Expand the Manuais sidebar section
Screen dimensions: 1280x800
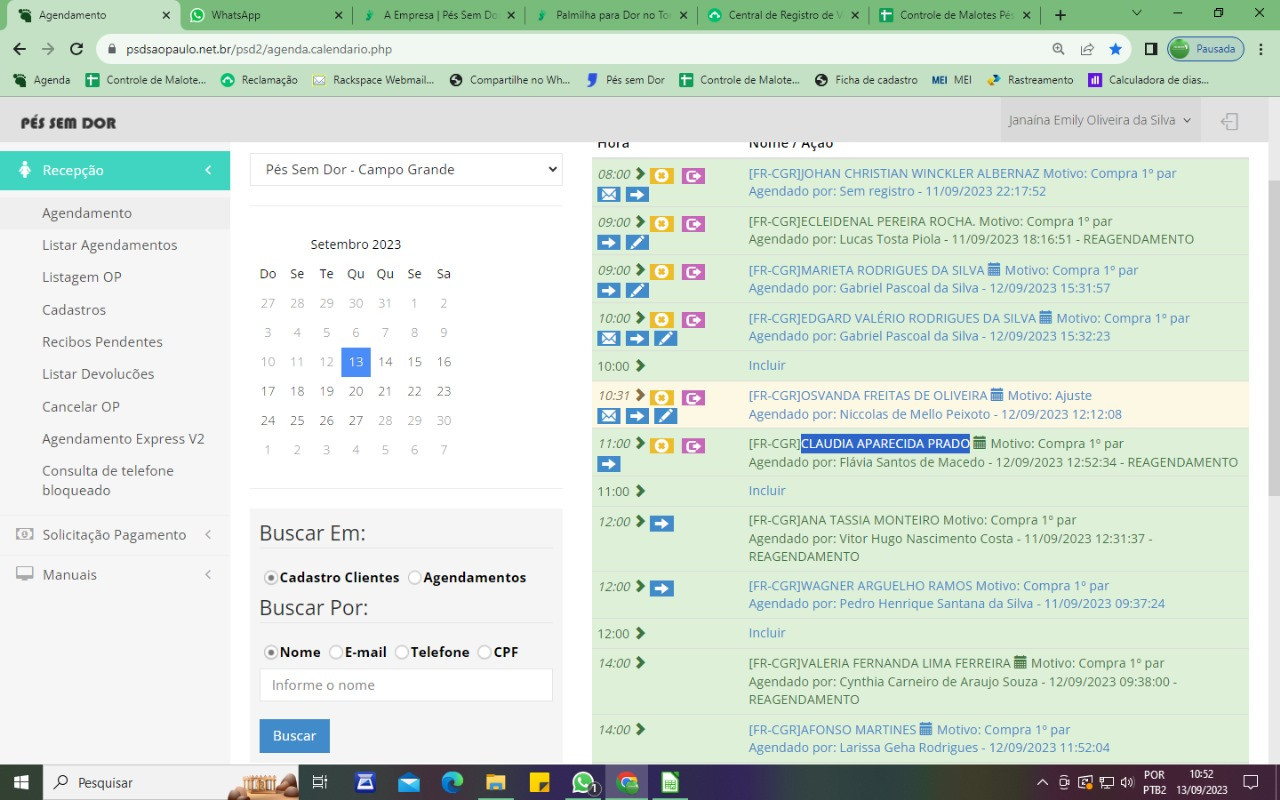click(x=115, y=575)
